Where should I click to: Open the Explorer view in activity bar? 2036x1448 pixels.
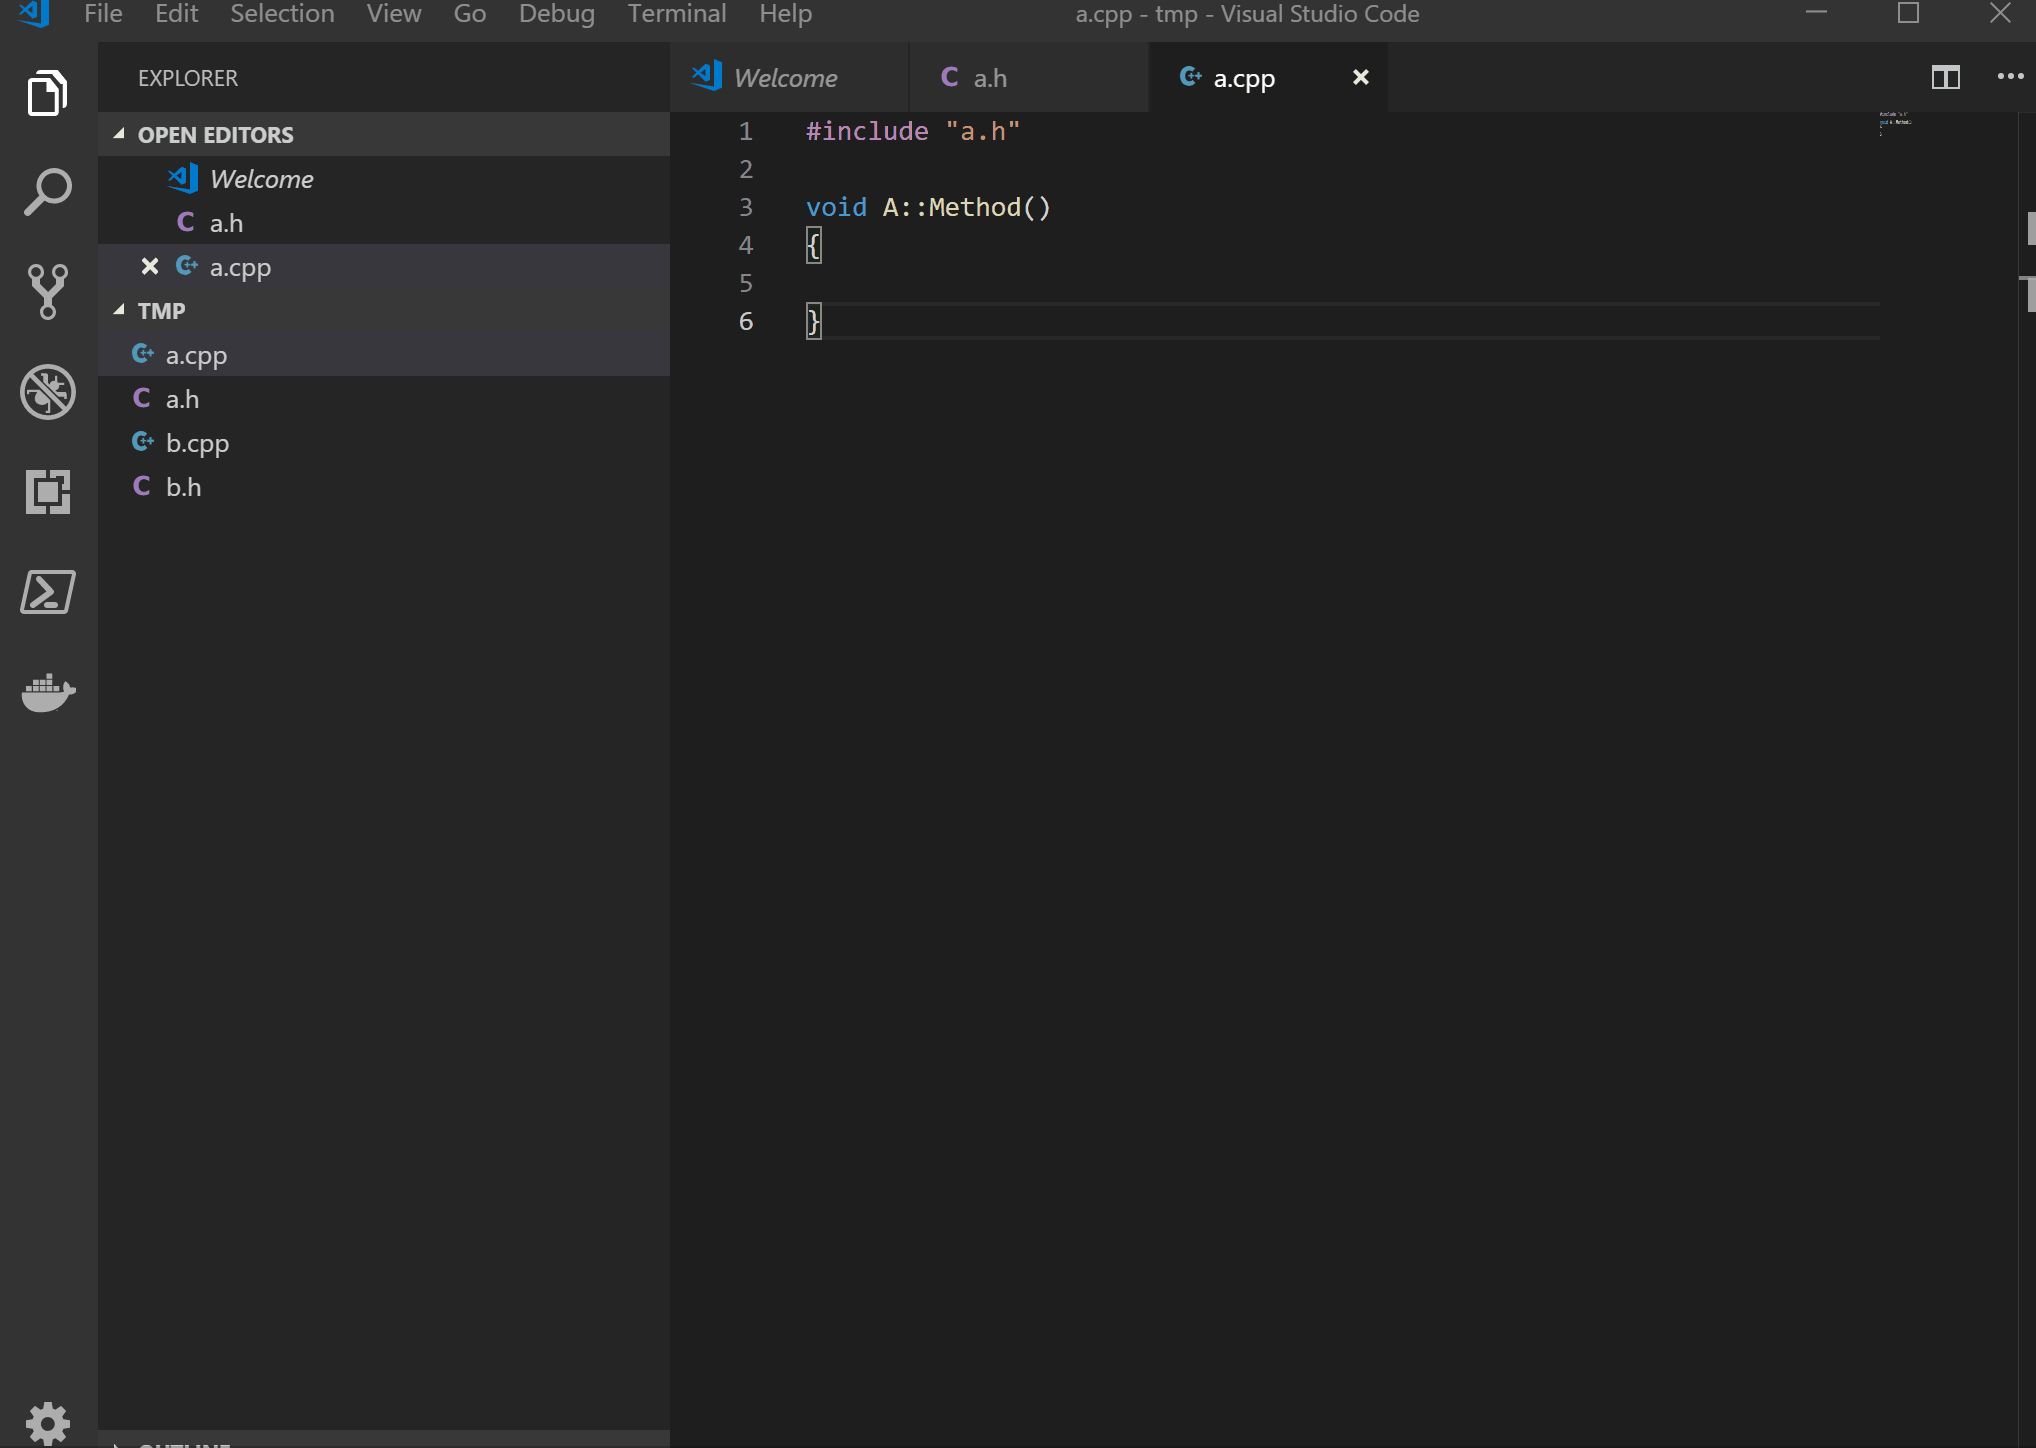click(x=47, y=93)
